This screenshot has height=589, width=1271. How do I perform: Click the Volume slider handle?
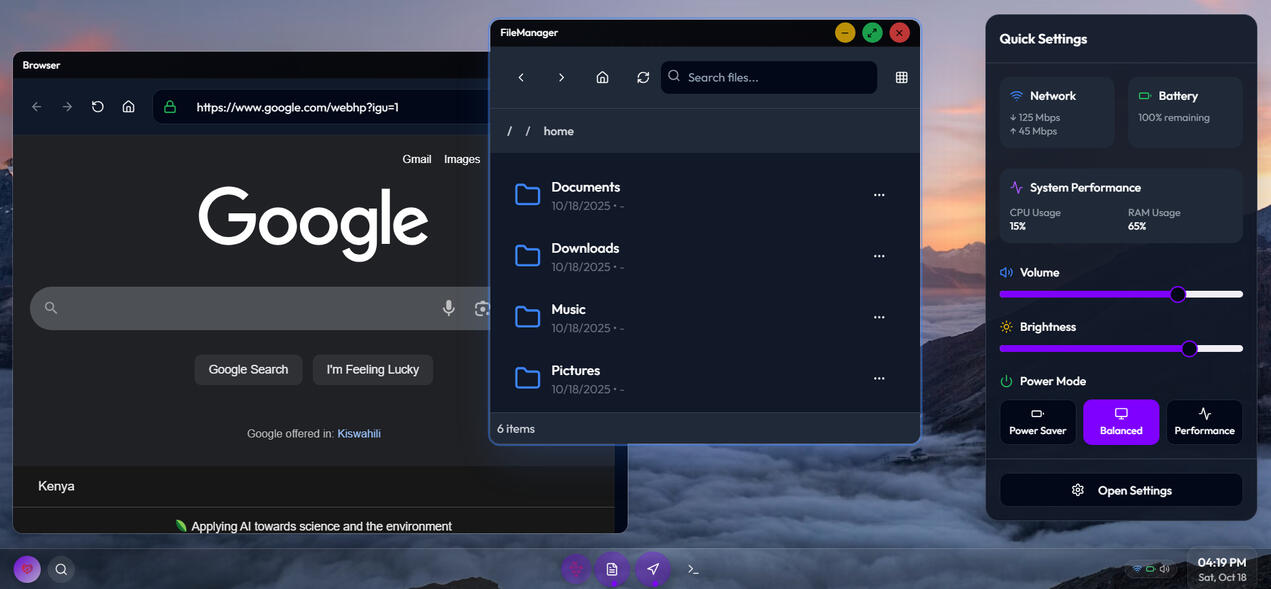click(x=1178, y=294)
